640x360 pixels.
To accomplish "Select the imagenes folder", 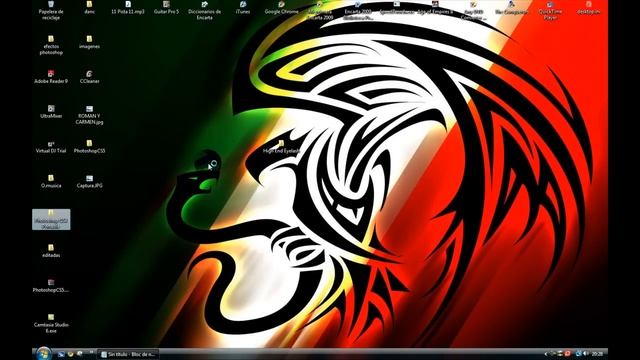I will (x=89, y=42).
